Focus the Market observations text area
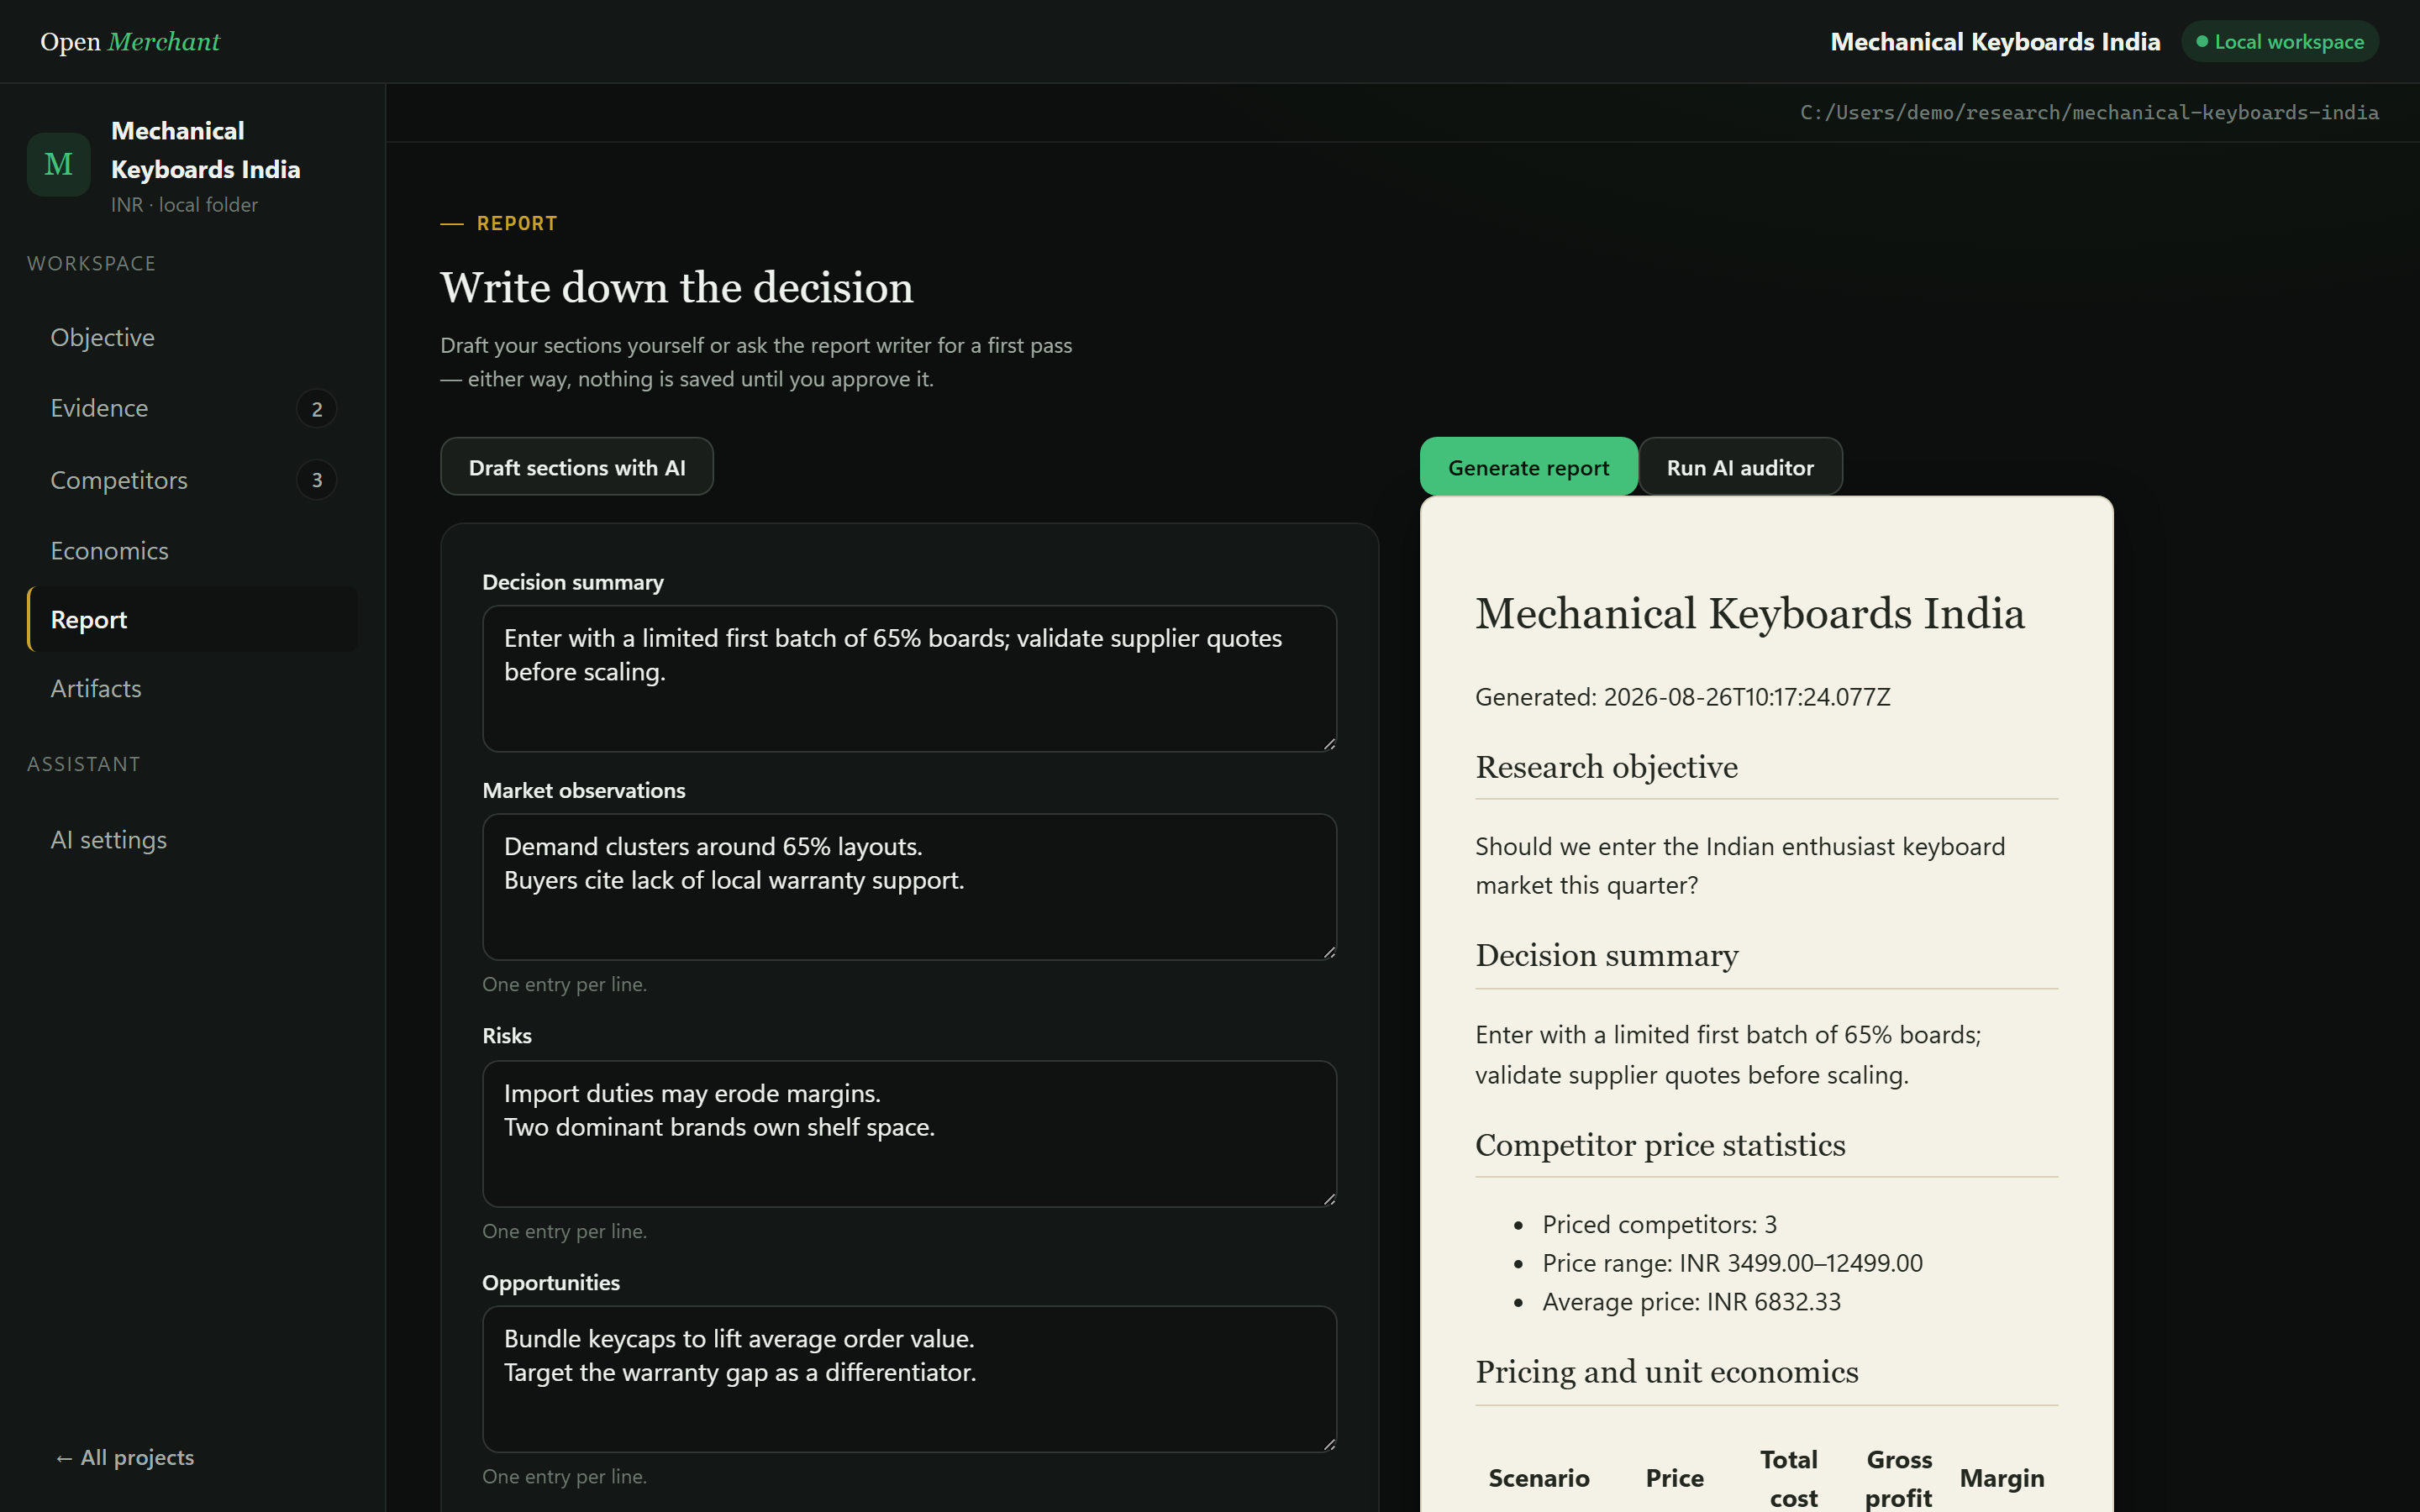 click(909, 887)
